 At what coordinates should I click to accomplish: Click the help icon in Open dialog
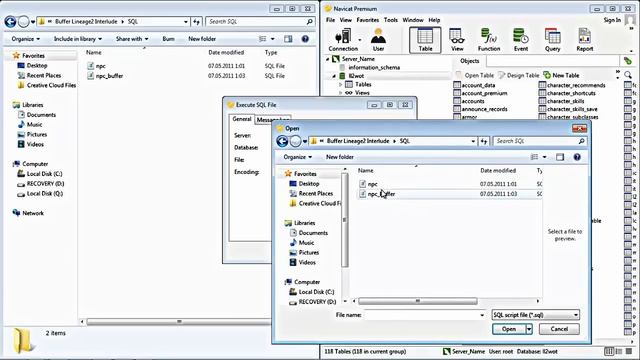click(577, 157)
